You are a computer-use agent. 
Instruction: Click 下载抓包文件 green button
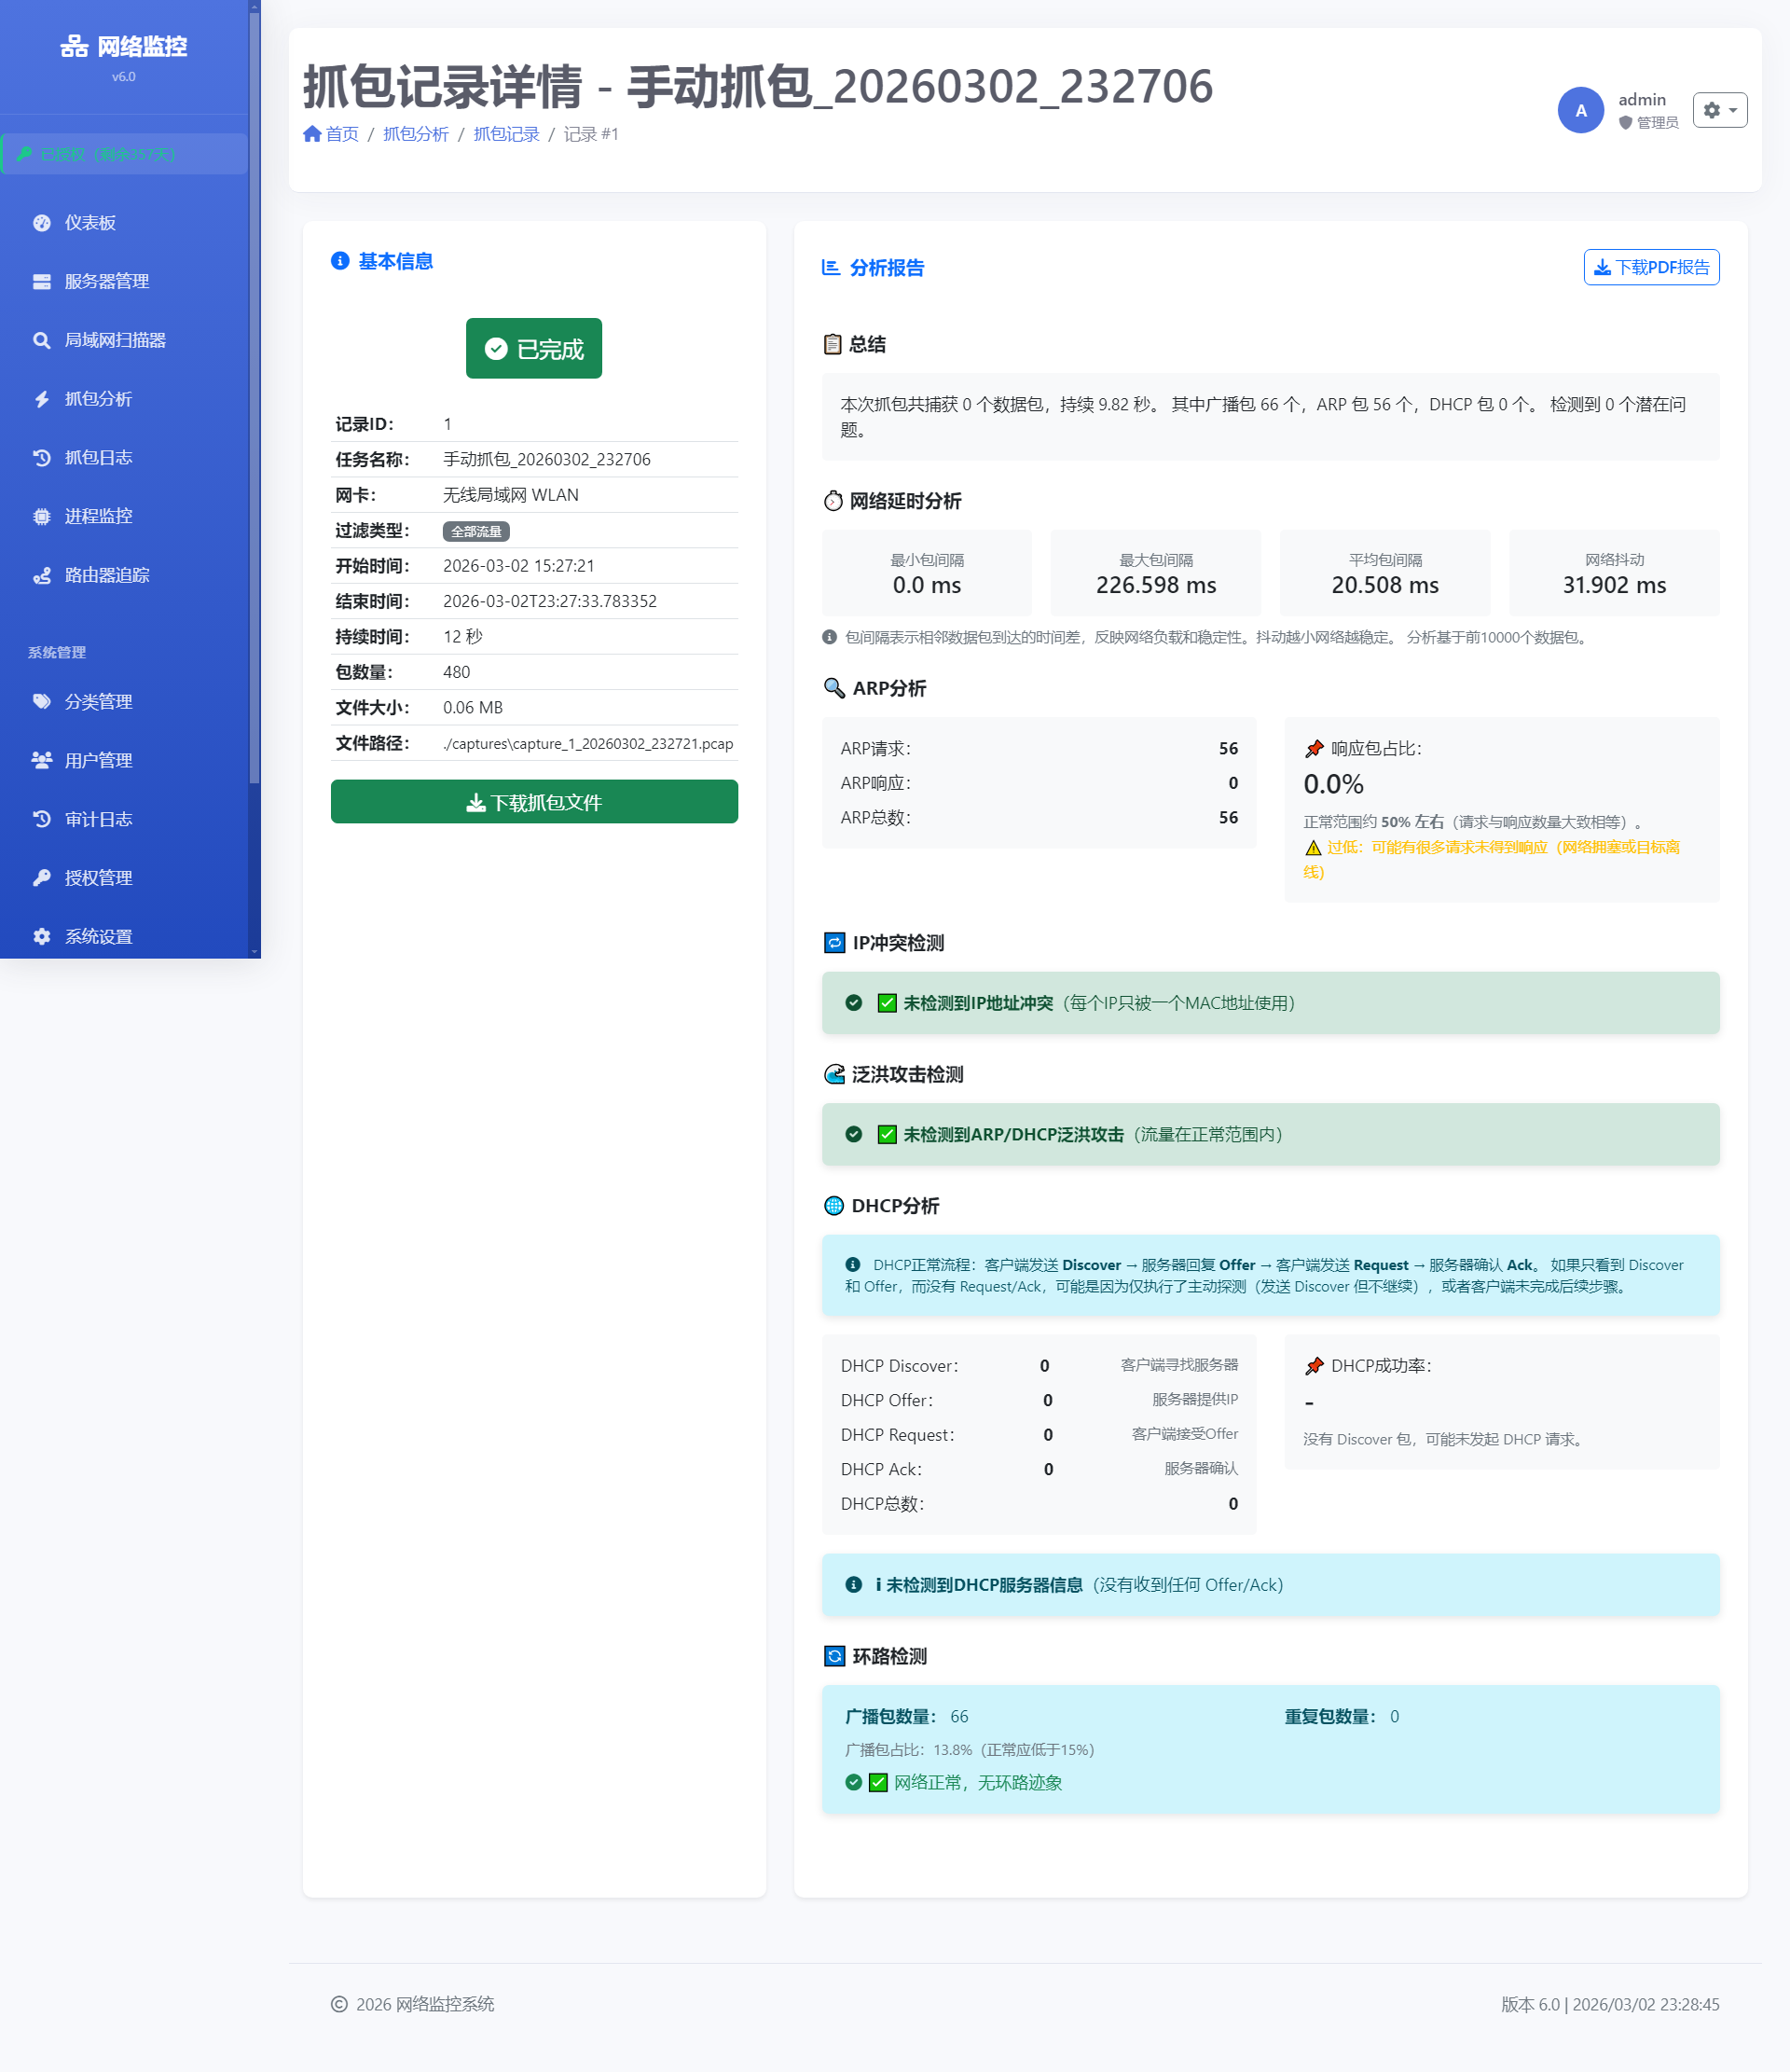534,802
